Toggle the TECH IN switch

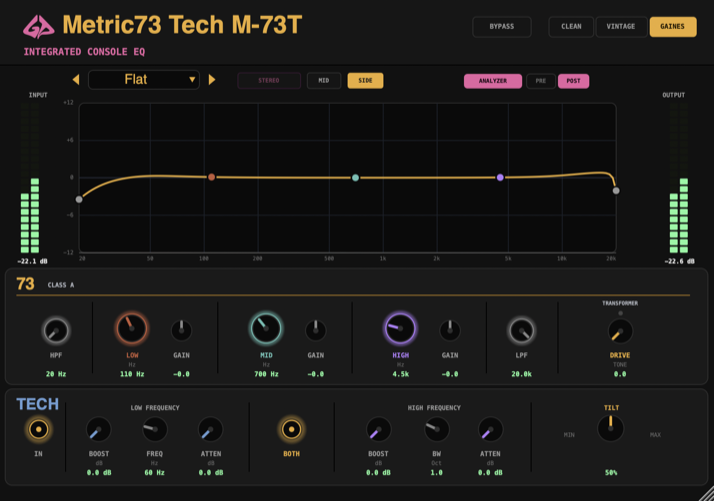pyautogui.click(x=39, y=429)
